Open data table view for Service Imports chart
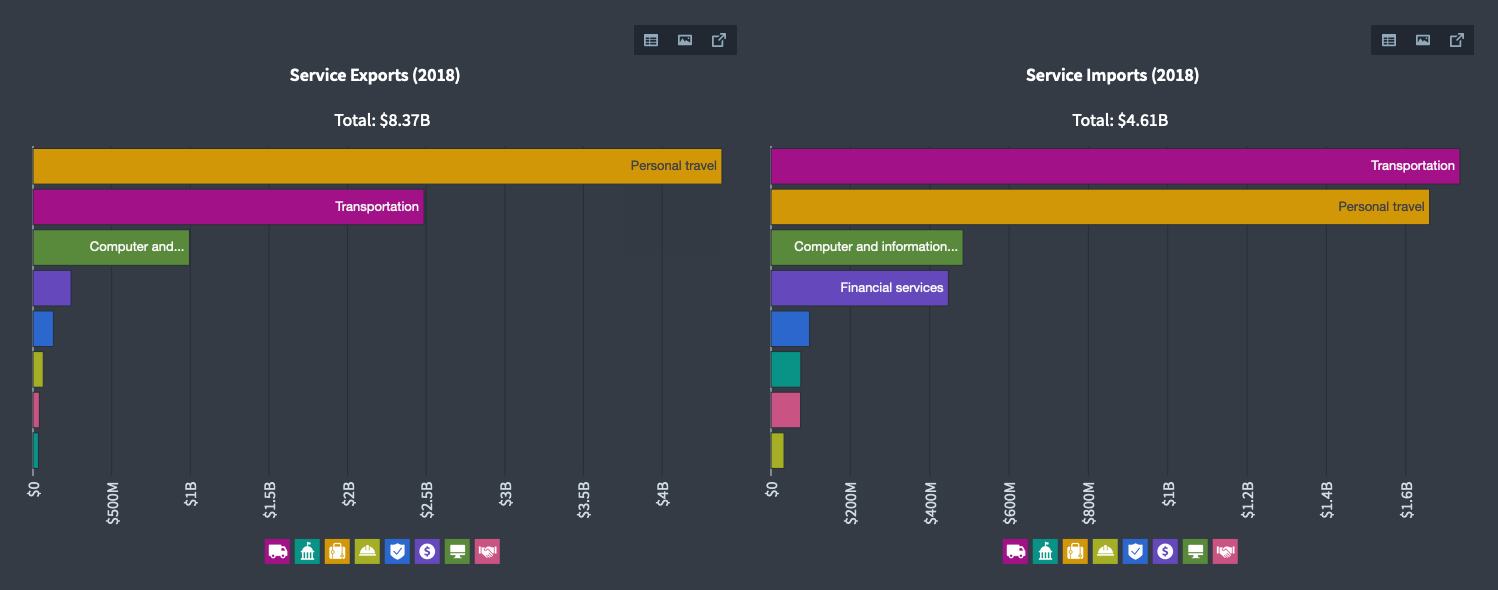This screenshot has height=590, width=1498. click(x=1389, y=40)
